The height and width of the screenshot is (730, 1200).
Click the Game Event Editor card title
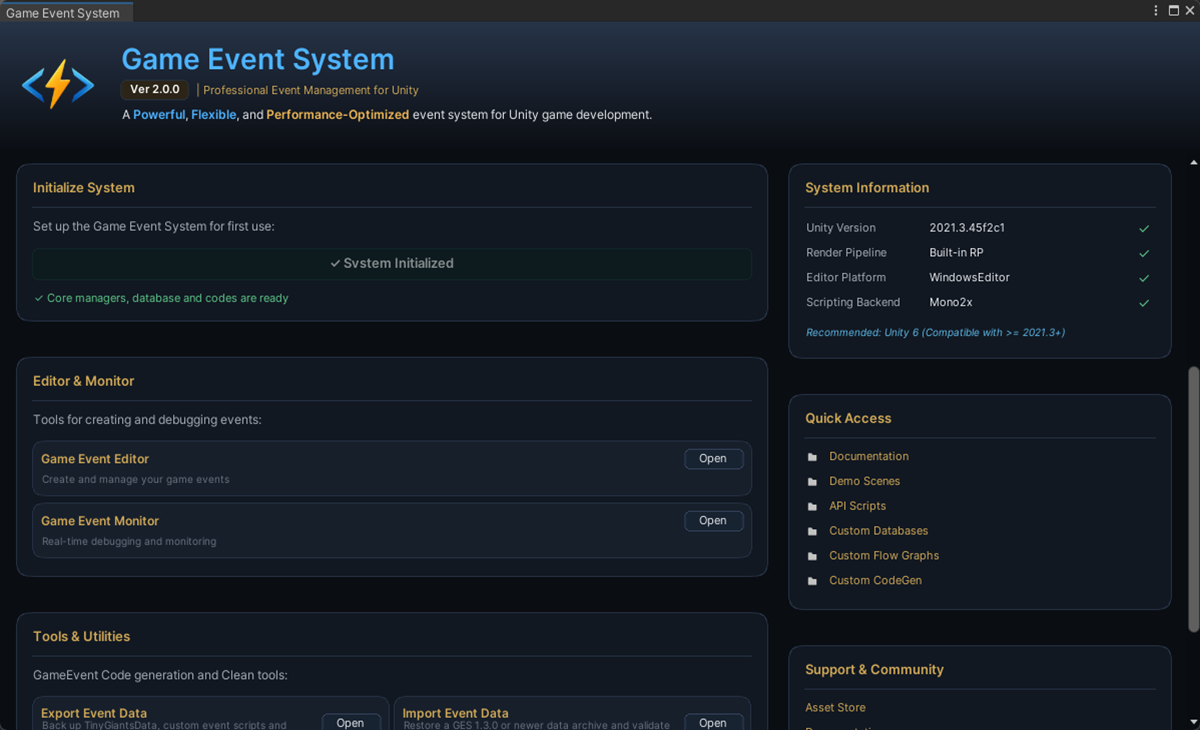point(95,459)
